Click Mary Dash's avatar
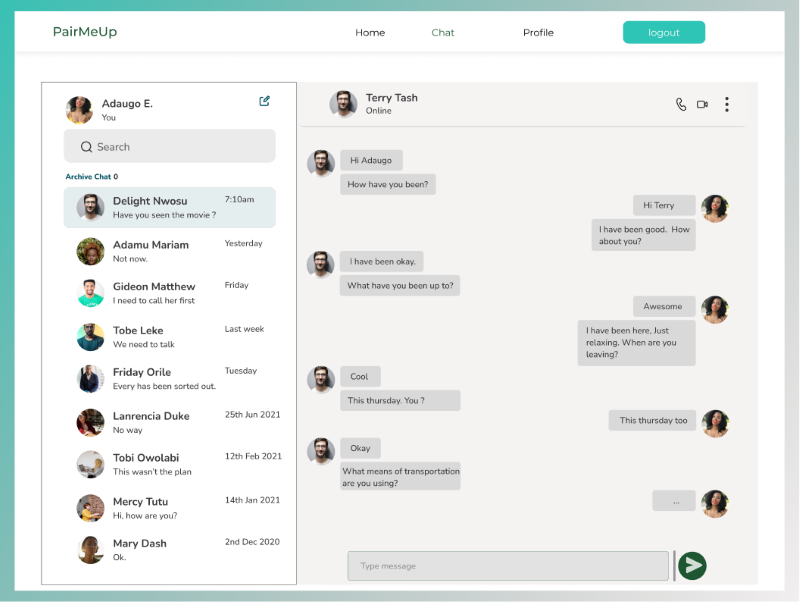The image size is (800, 602). [x=90, y=550]
